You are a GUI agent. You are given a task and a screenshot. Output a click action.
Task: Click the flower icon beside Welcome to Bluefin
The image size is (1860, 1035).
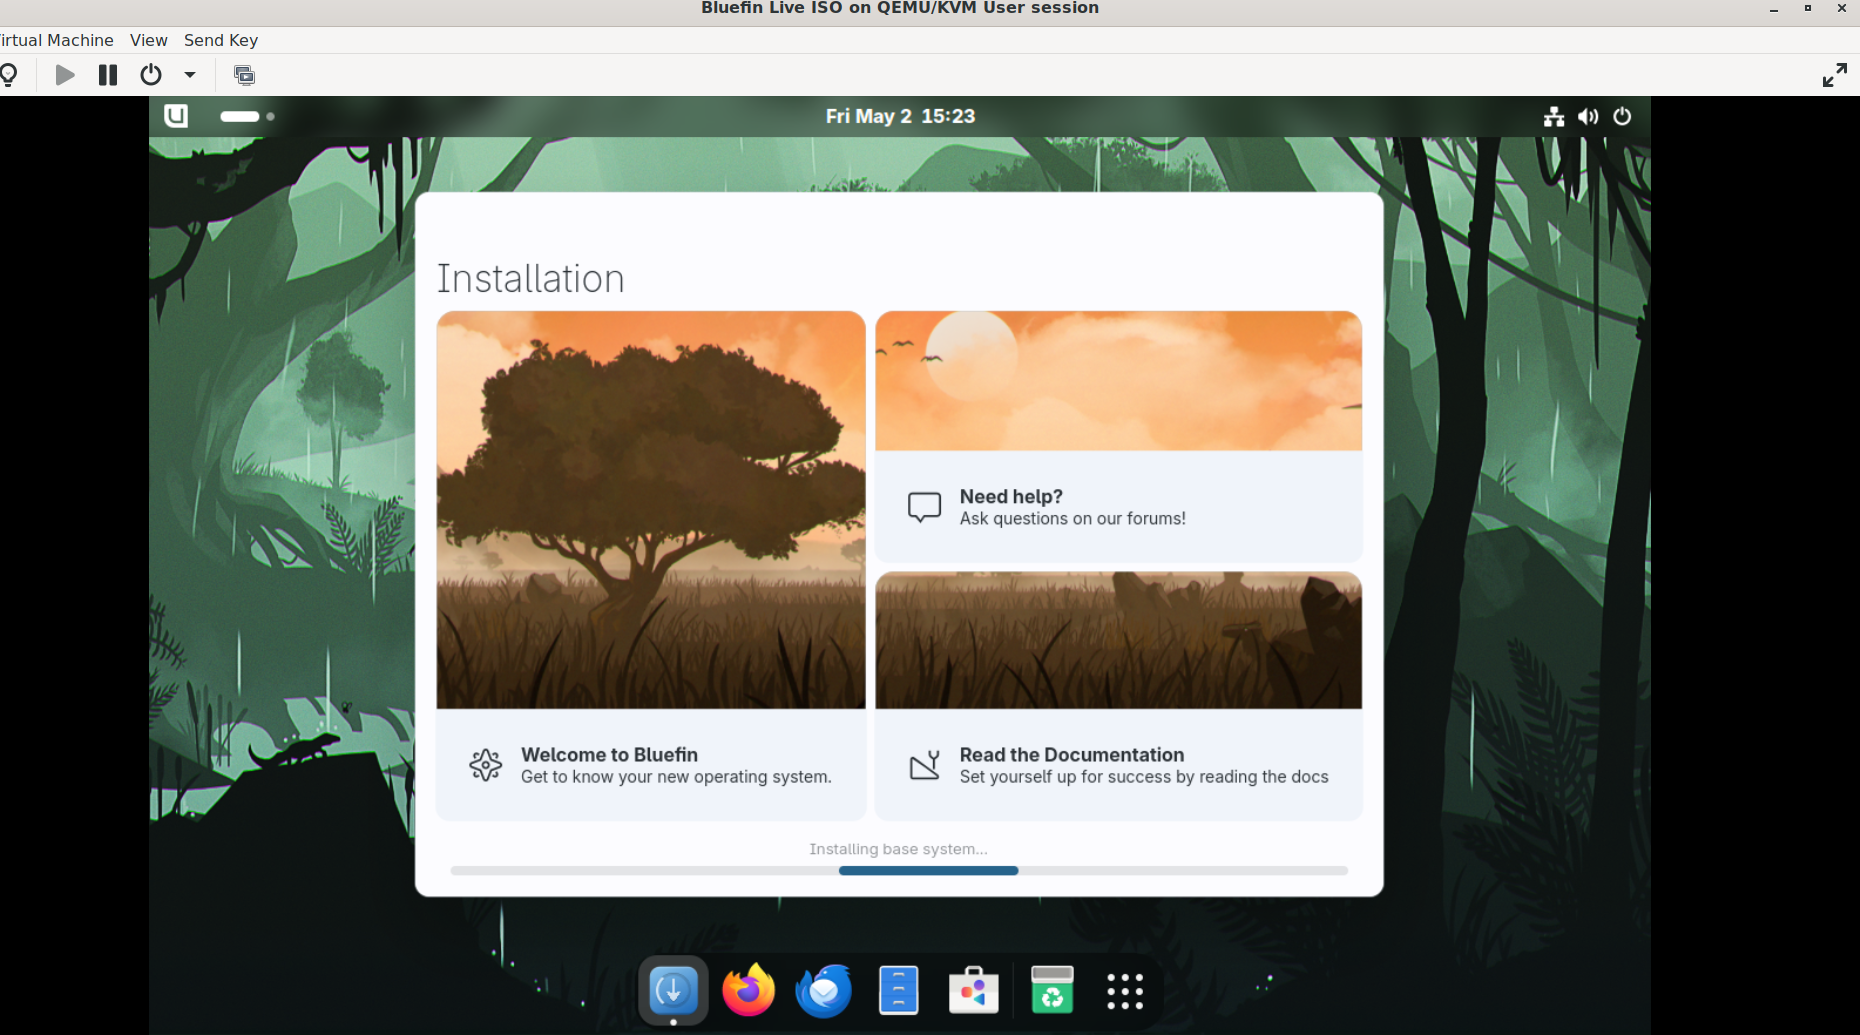coord(486,765)
